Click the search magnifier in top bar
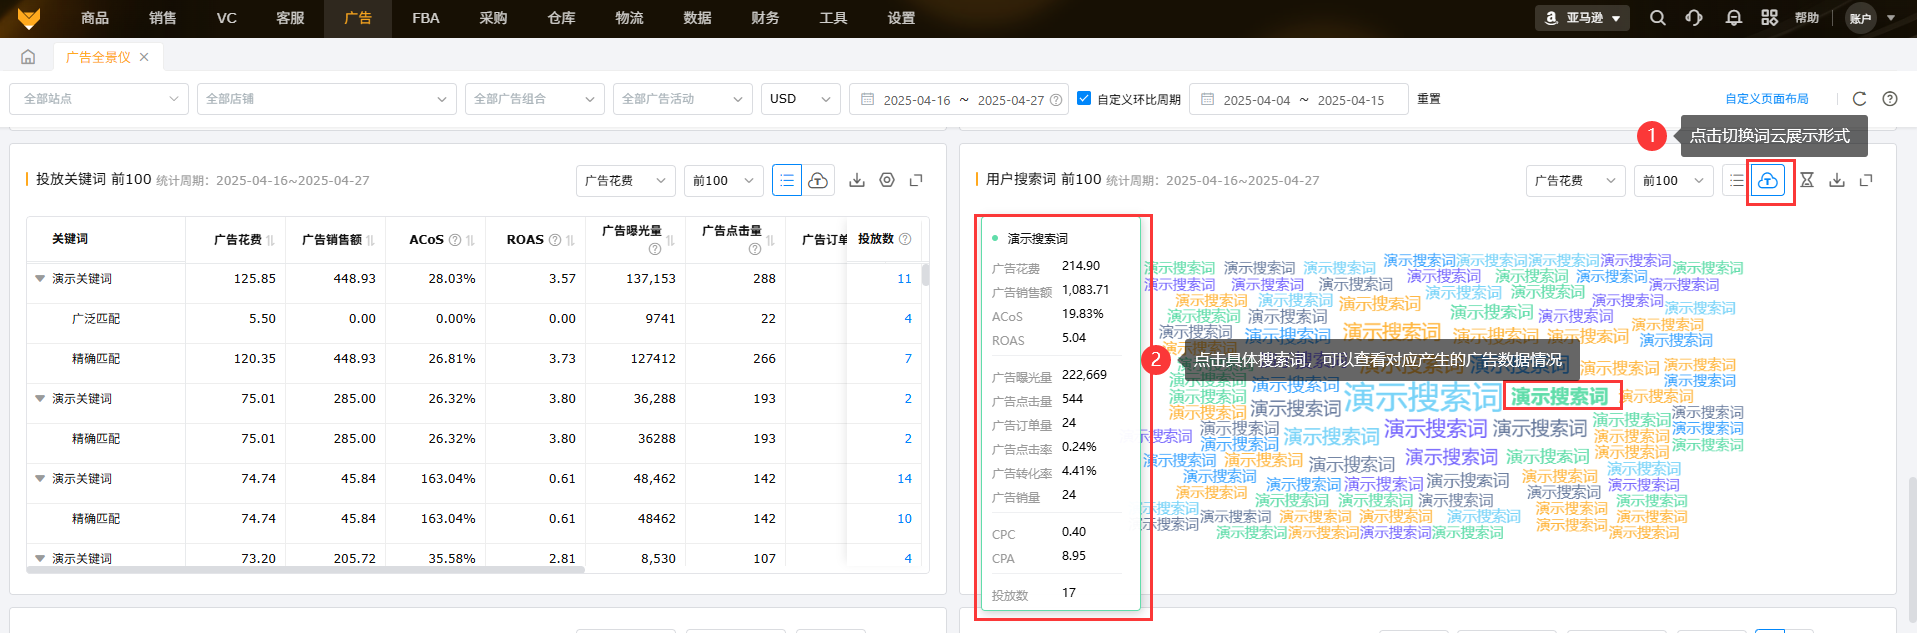 click(x=1657, y=18)
